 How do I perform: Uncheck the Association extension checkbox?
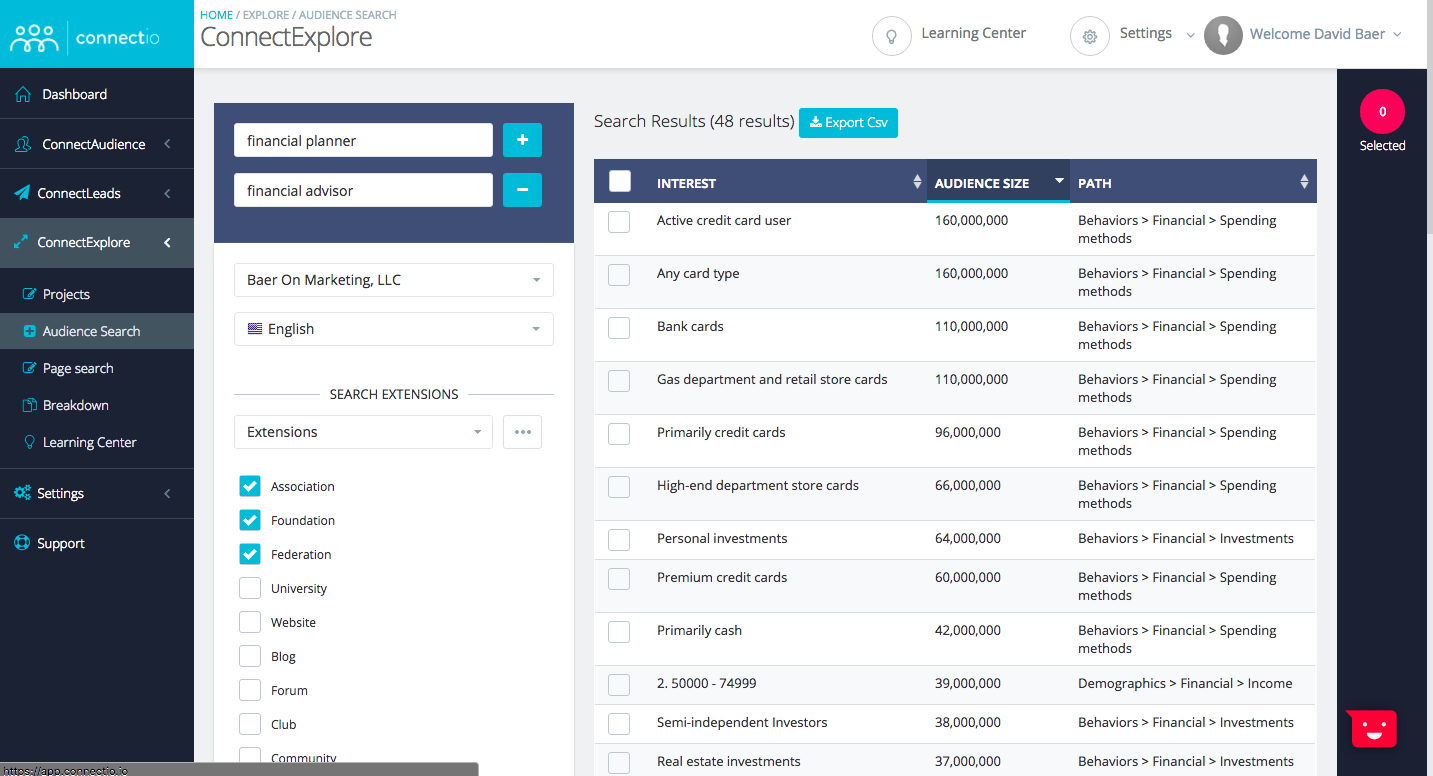250,486
